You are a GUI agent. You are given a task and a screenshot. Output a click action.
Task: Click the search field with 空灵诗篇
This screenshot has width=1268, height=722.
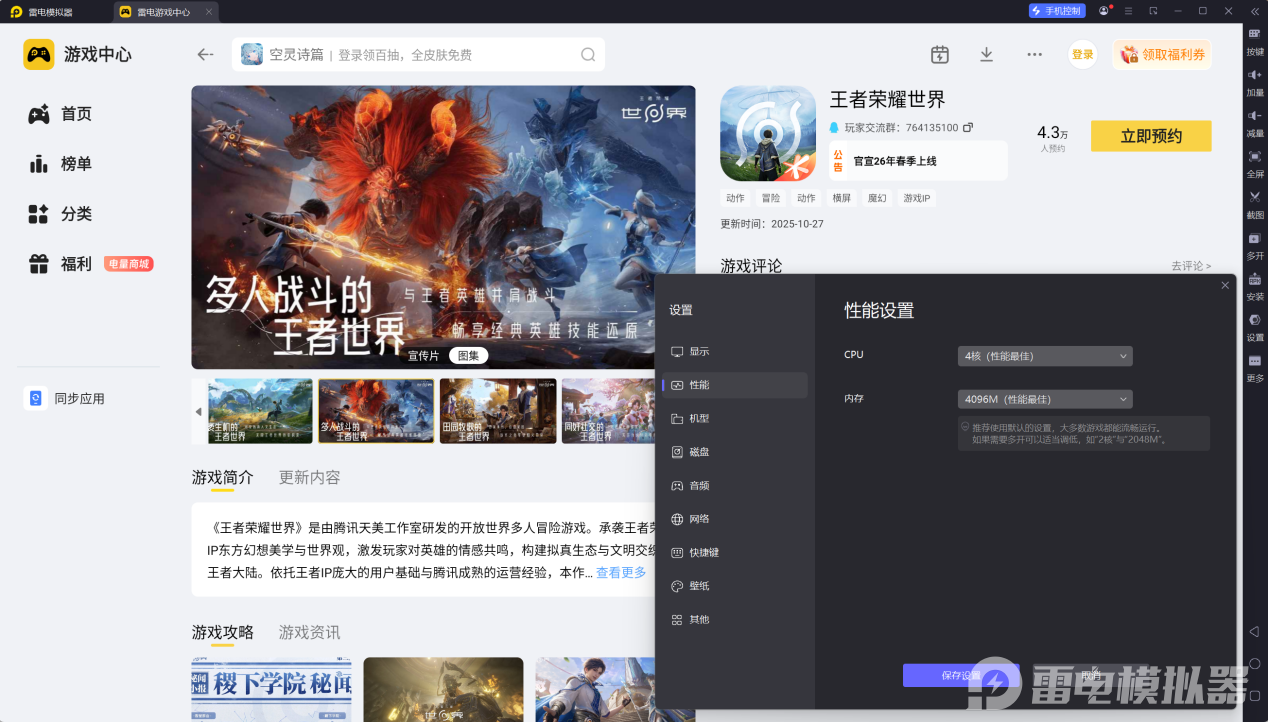click(410, 55)
